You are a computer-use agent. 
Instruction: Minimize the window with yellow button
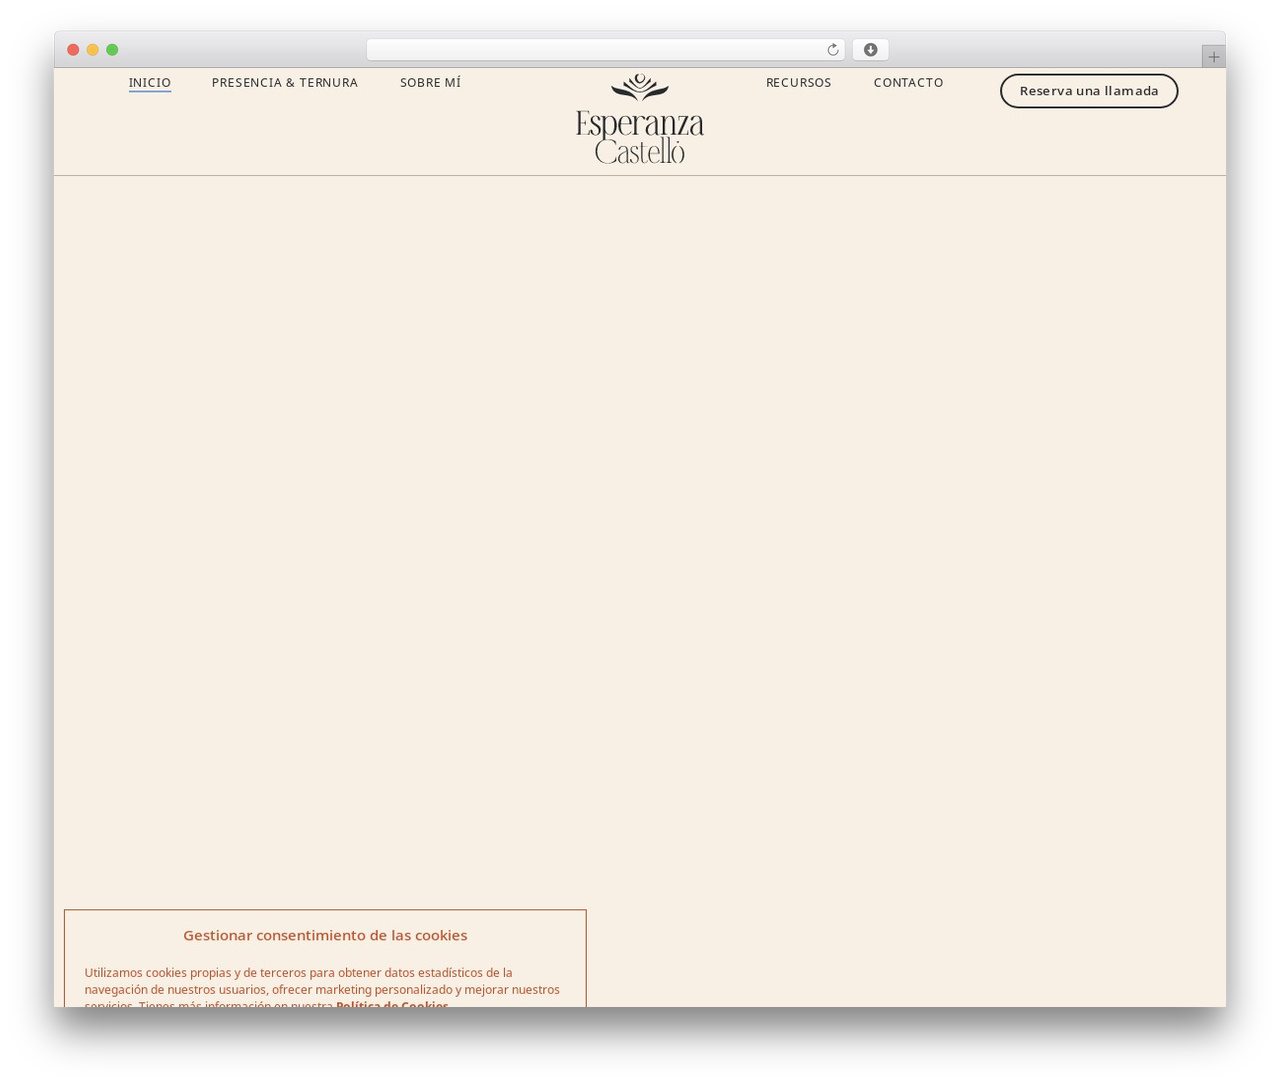[x=93, y=50]
